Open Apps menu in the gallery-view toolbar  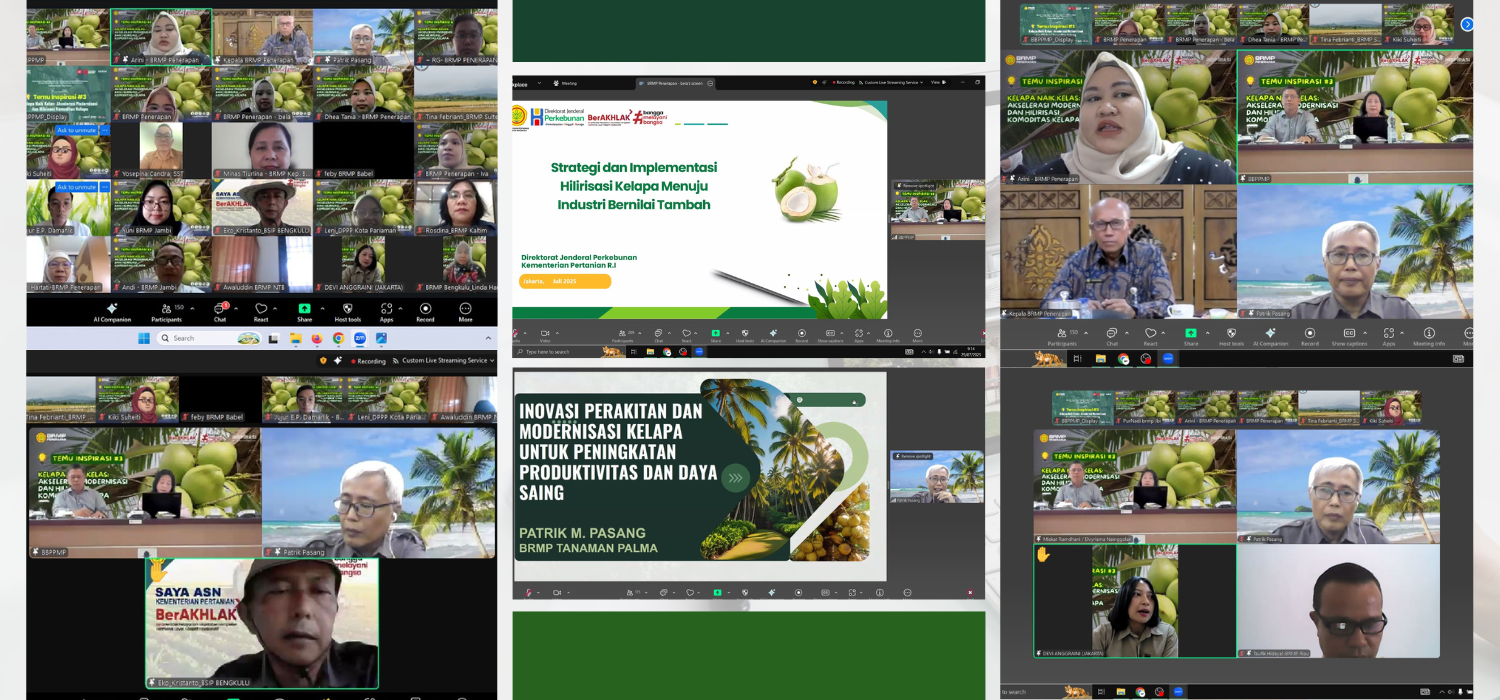386,311
